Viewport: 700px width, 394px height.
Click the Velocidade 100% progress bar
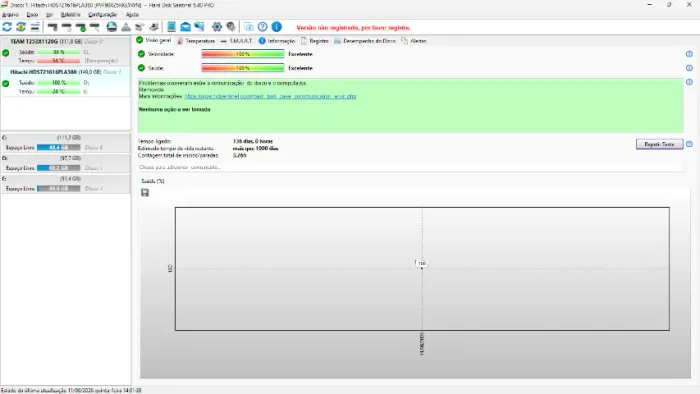(243, 54)
